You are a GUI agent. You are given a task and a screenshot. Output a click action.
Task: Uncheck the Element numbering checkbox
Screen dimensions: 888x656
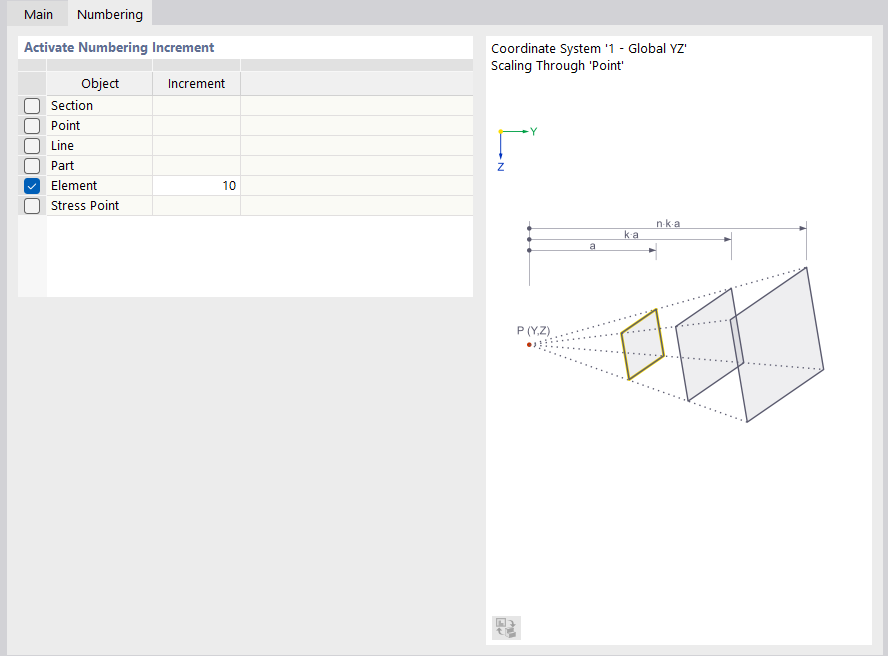coord(32,186)
